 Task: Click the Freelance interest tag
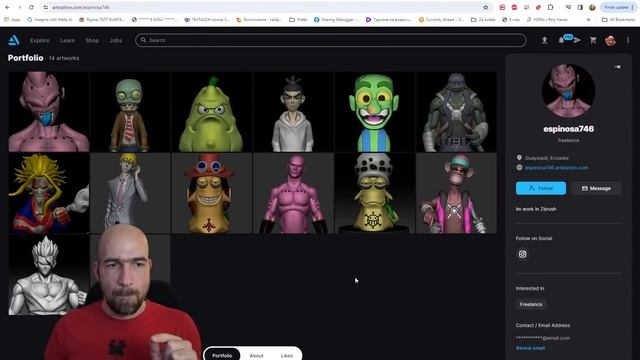tap(531, 304)
